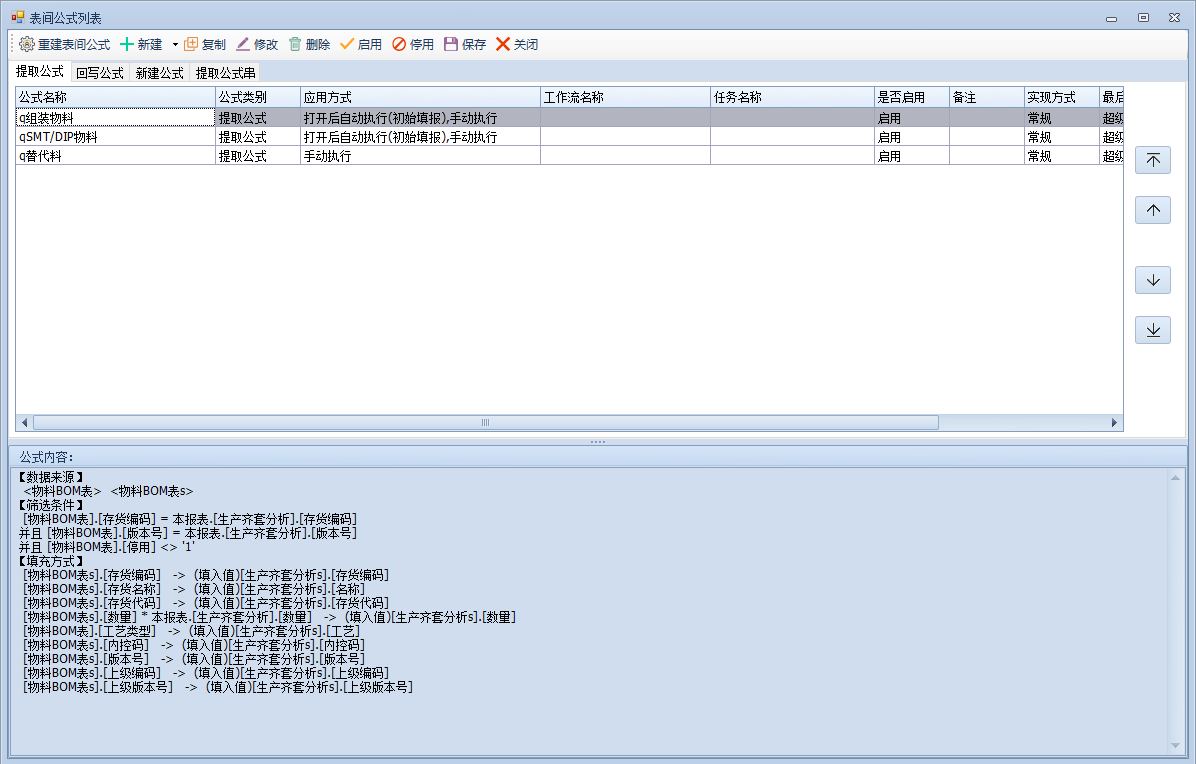Click the splitter grip above 公式内容
Viewport: 1196px width, 764px height.
click(598, 441)
